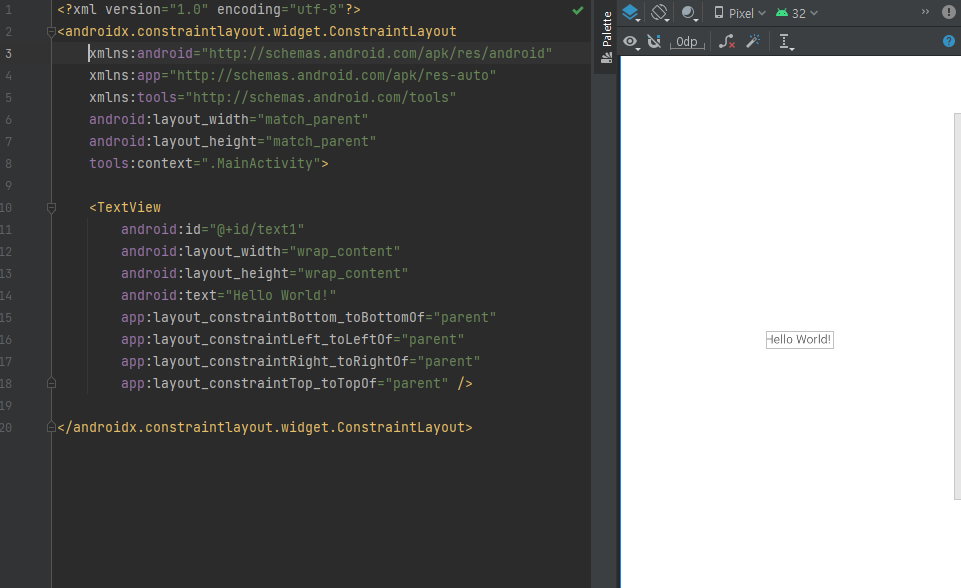Collapse the ConstraintLayout opening tag fold
Viewport: 961px width, 588px height.
[x=51, y=32]
